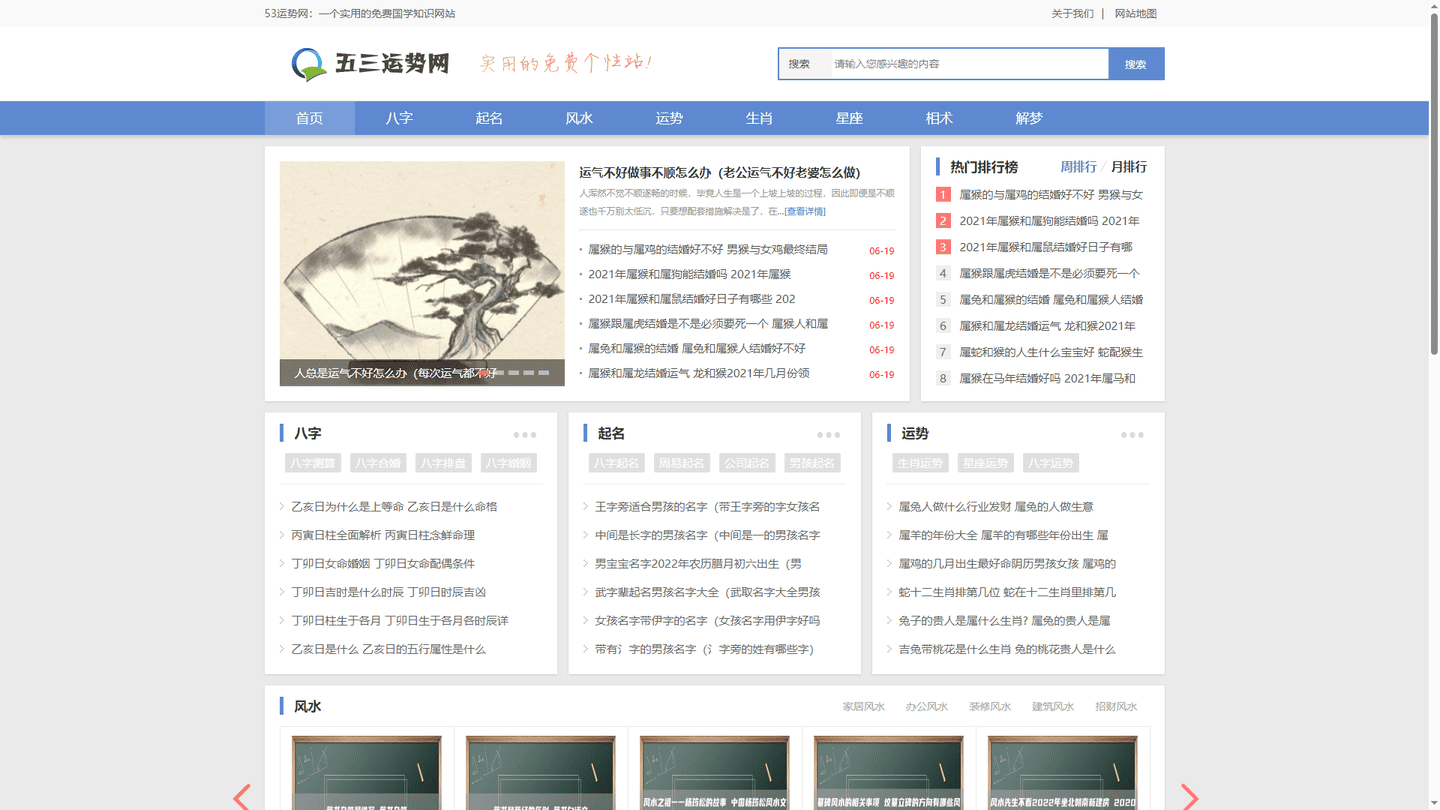Open article 蛇十二生肖排第几位
This screenshot has width=1440, height=810.
(1007, 592)
